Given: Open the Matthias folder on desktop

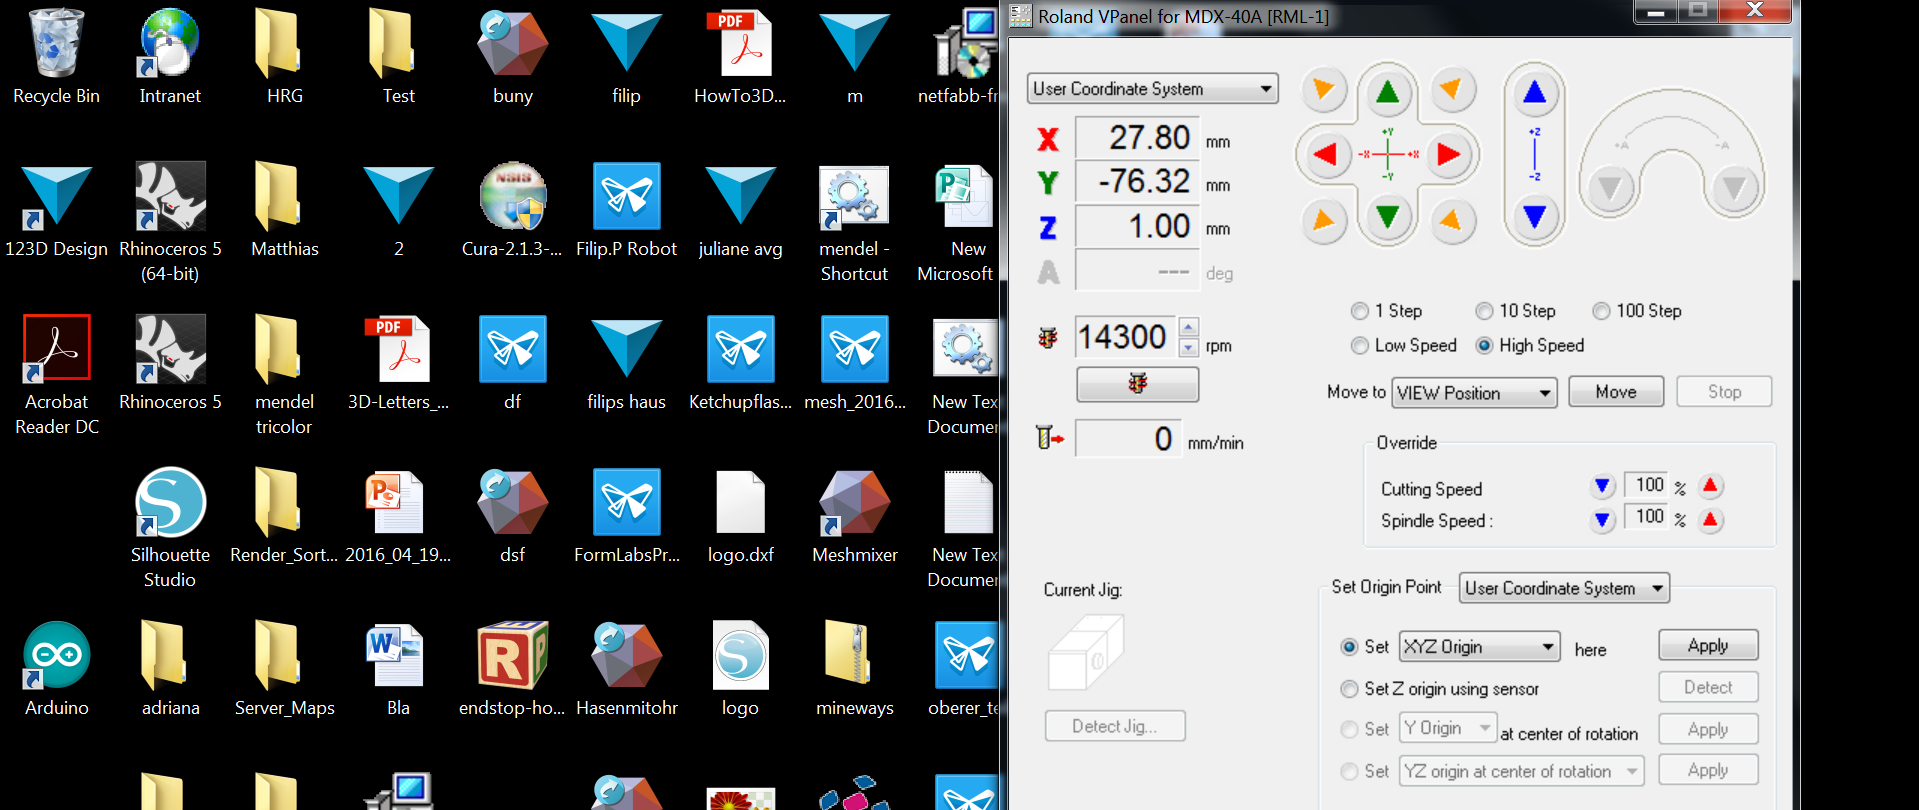Looking at the screenshot, I should [x=284, y=210].
